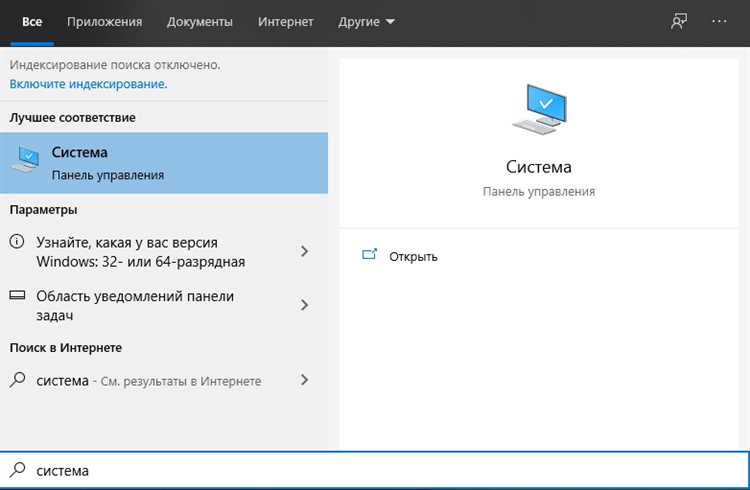Switch to the Интернет tab
The height and width of the screenshot is (490, 750).
(x=286, y=22)
